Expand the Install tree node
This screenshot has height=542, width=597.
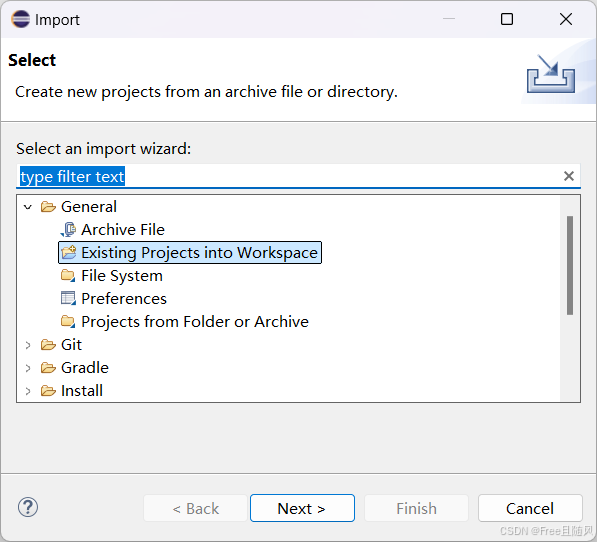(x=28, y=391)
